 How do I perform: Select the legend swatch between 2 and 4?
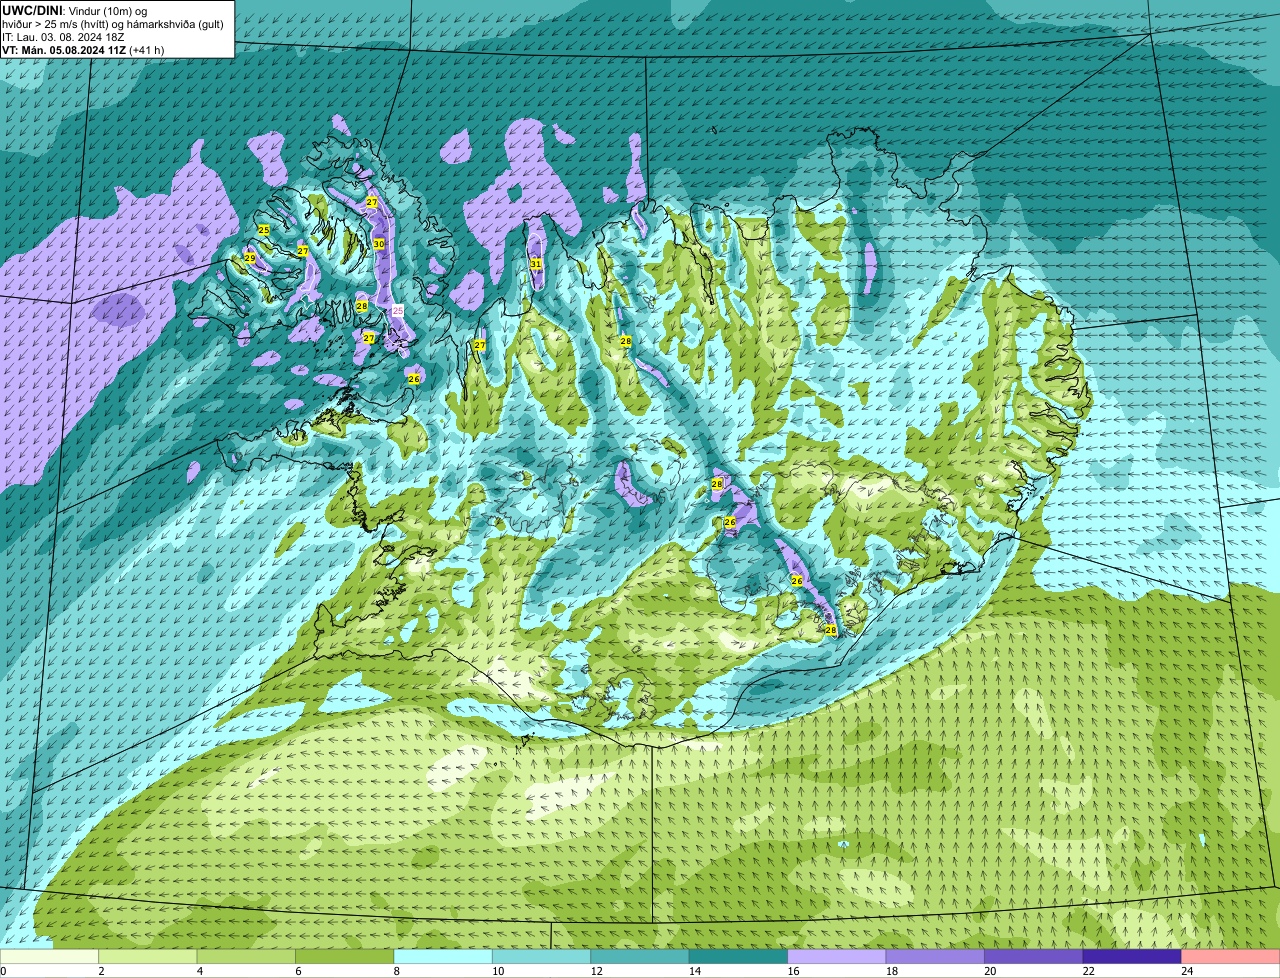click(148, 957)
